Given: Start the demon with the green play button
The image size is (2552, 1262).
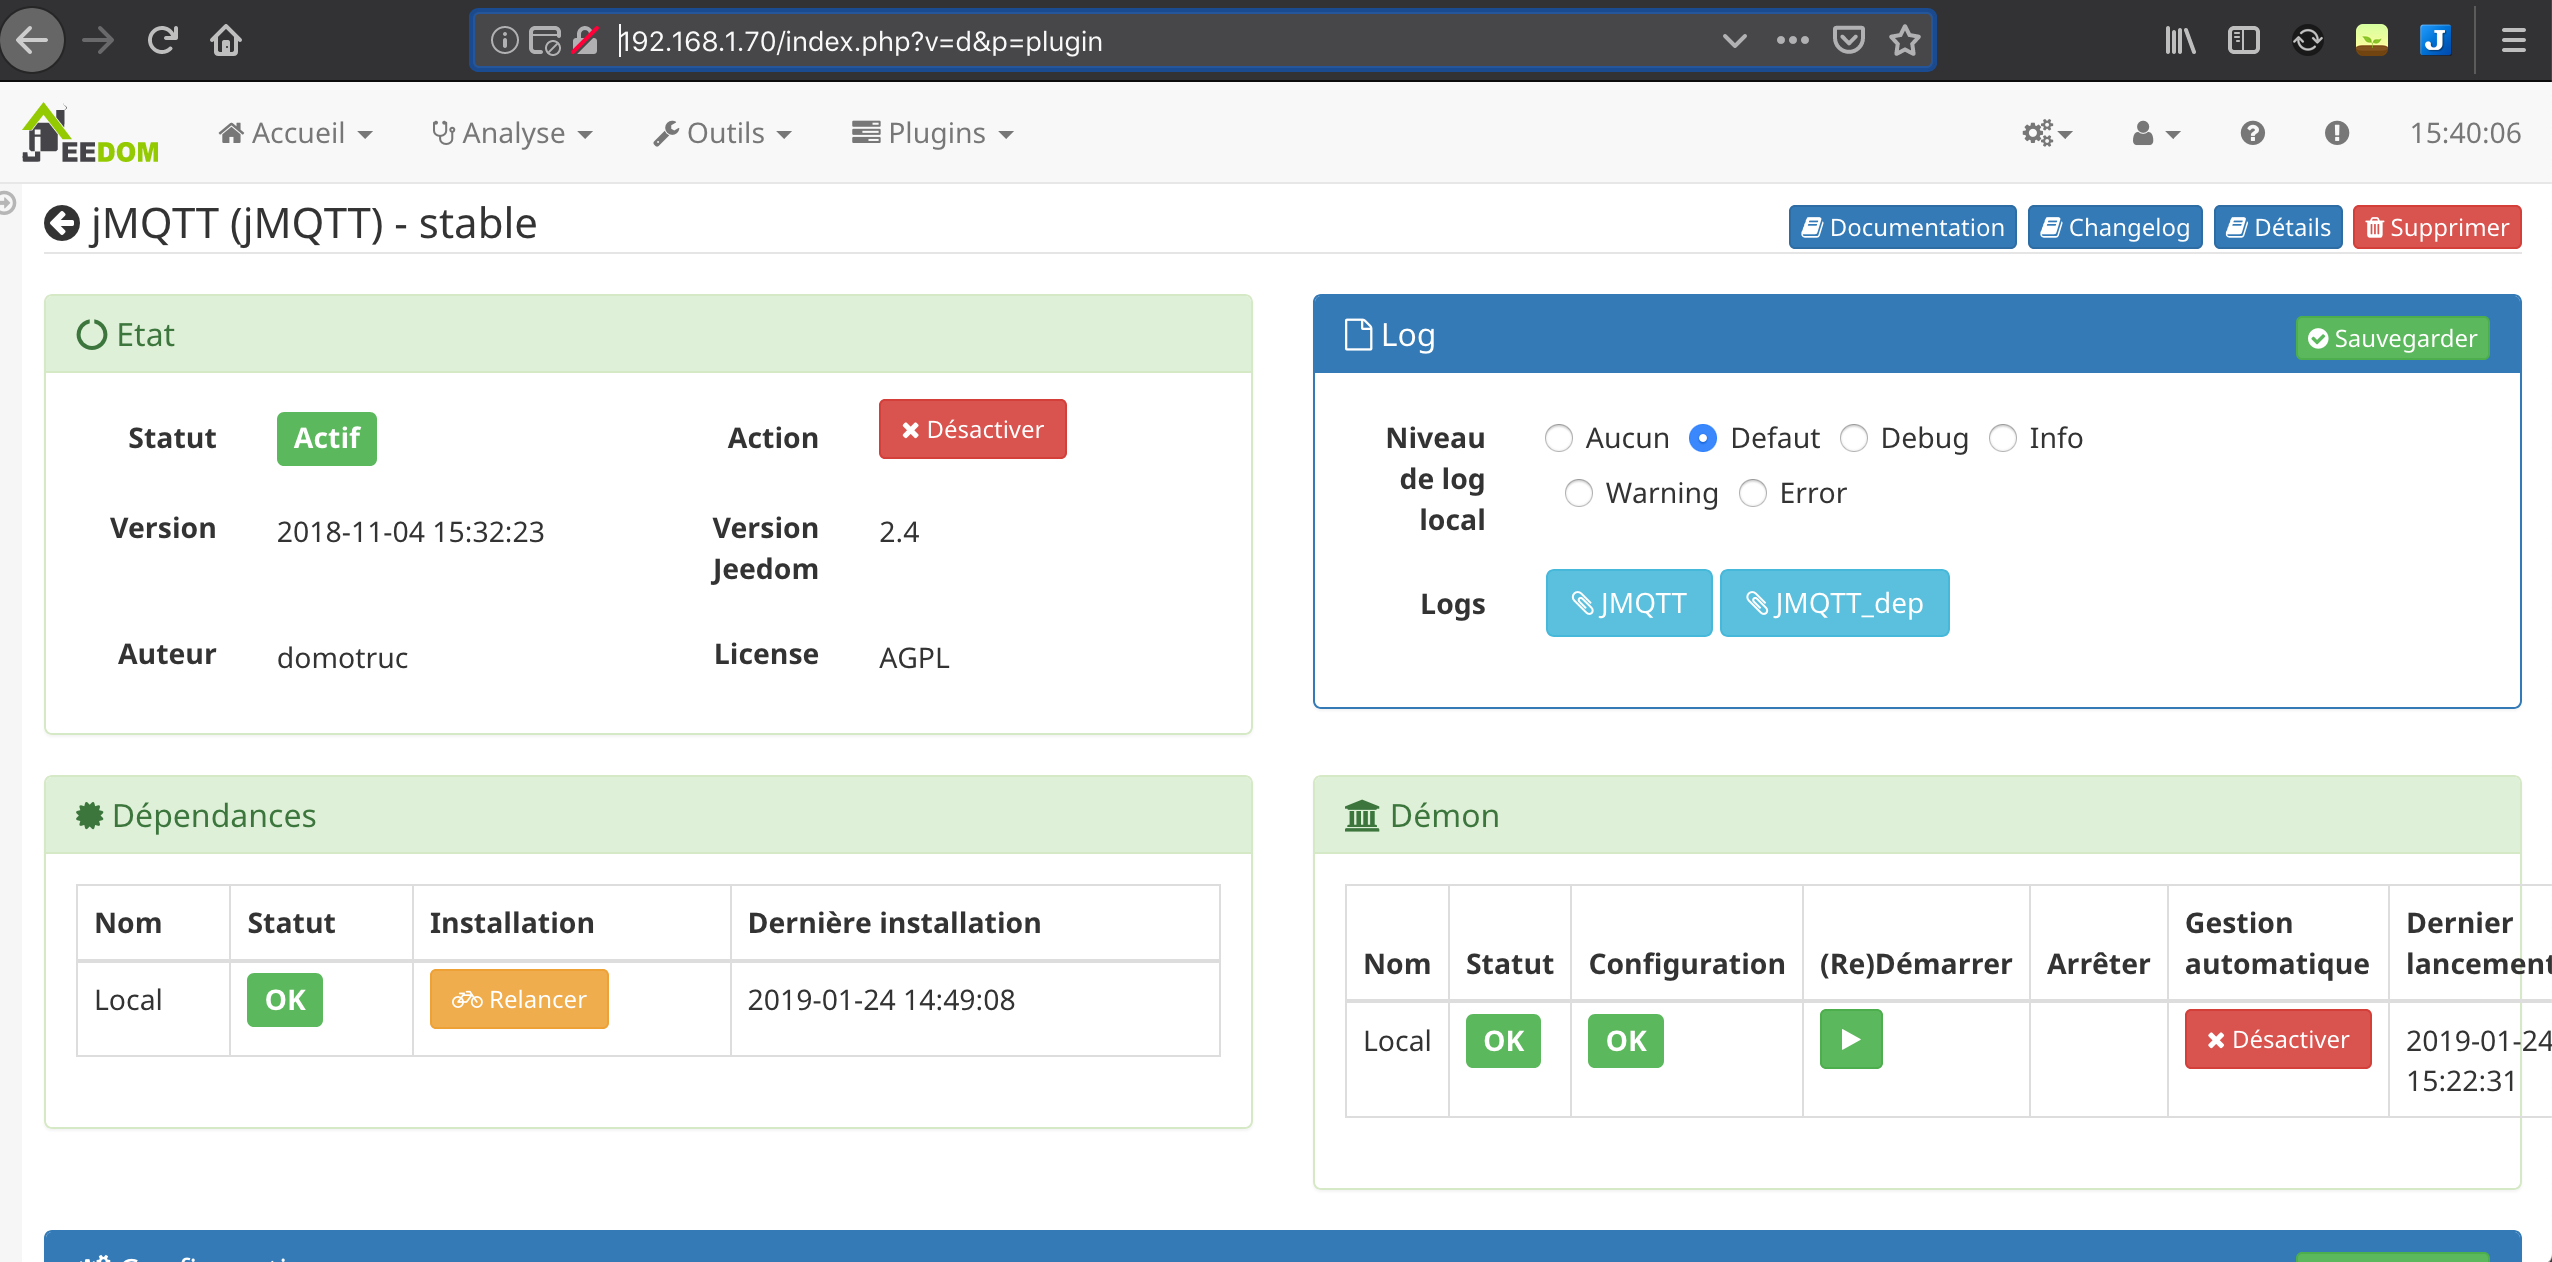Looking at the screenshot, I should pyautogui.click(x=1851, y=1039).
